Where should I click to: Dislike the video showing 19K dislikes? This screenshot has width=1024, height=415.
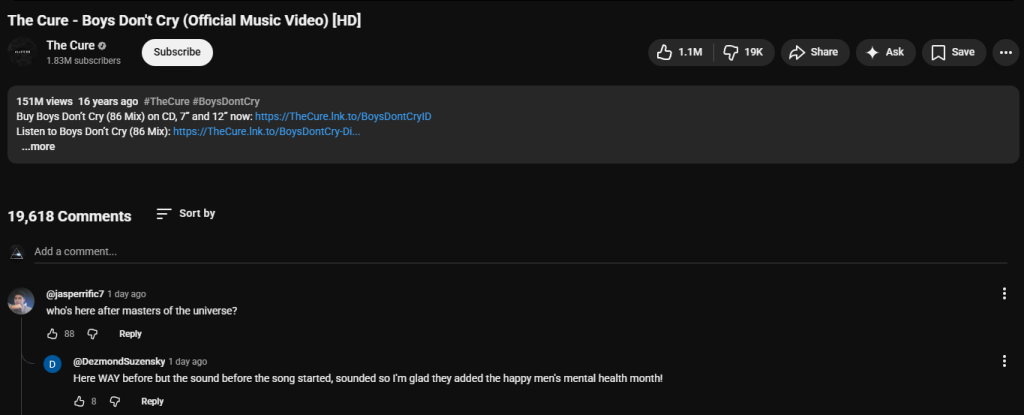point(744,52)
